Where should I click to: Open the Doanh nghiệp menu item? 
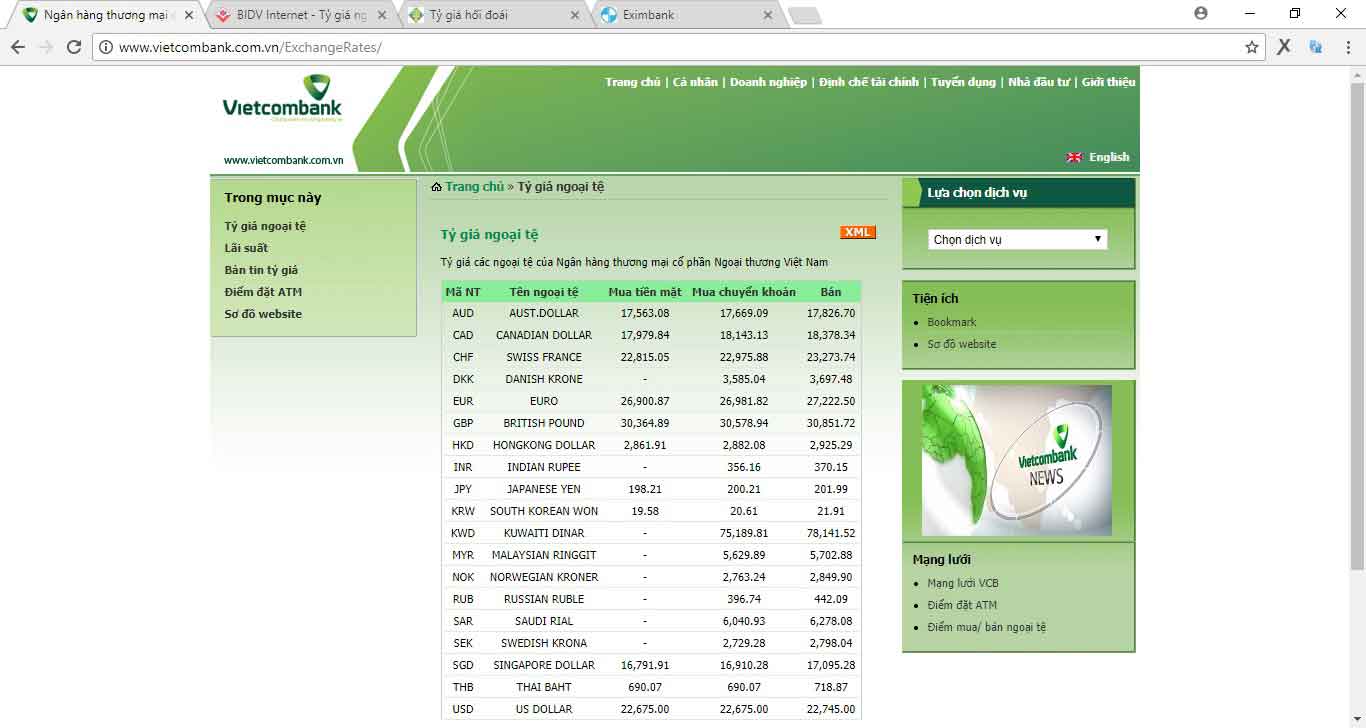[767, 82]
